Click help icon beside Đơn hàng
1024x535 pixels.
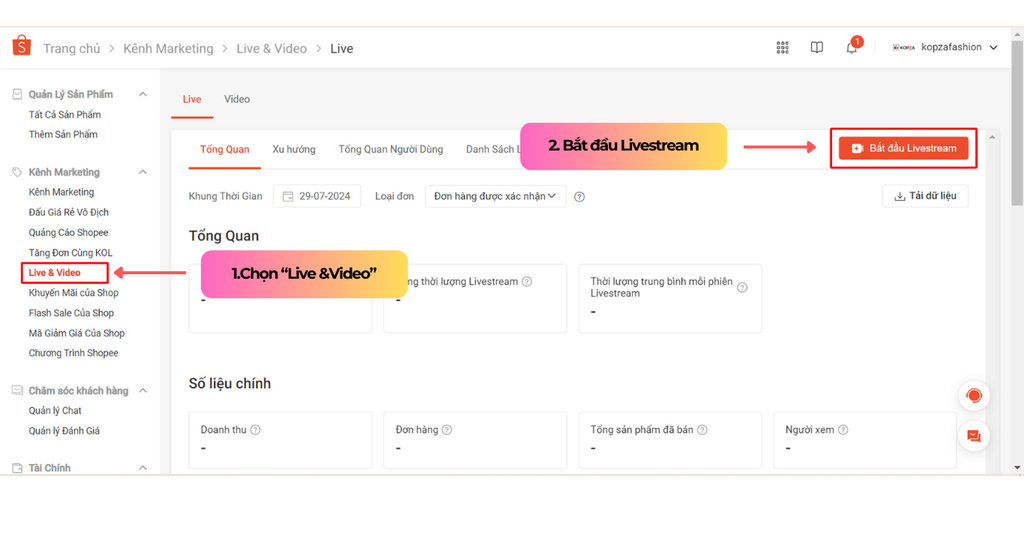[447, 430]
